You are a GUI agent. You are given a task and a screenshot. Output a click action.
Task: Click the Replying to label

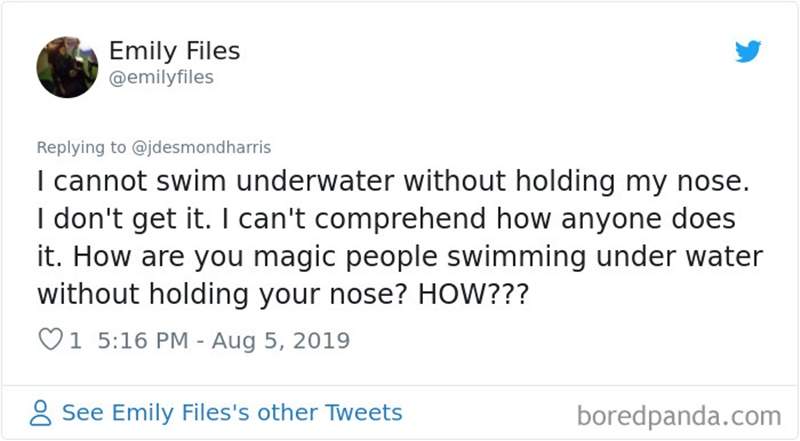tap(82, 147)
